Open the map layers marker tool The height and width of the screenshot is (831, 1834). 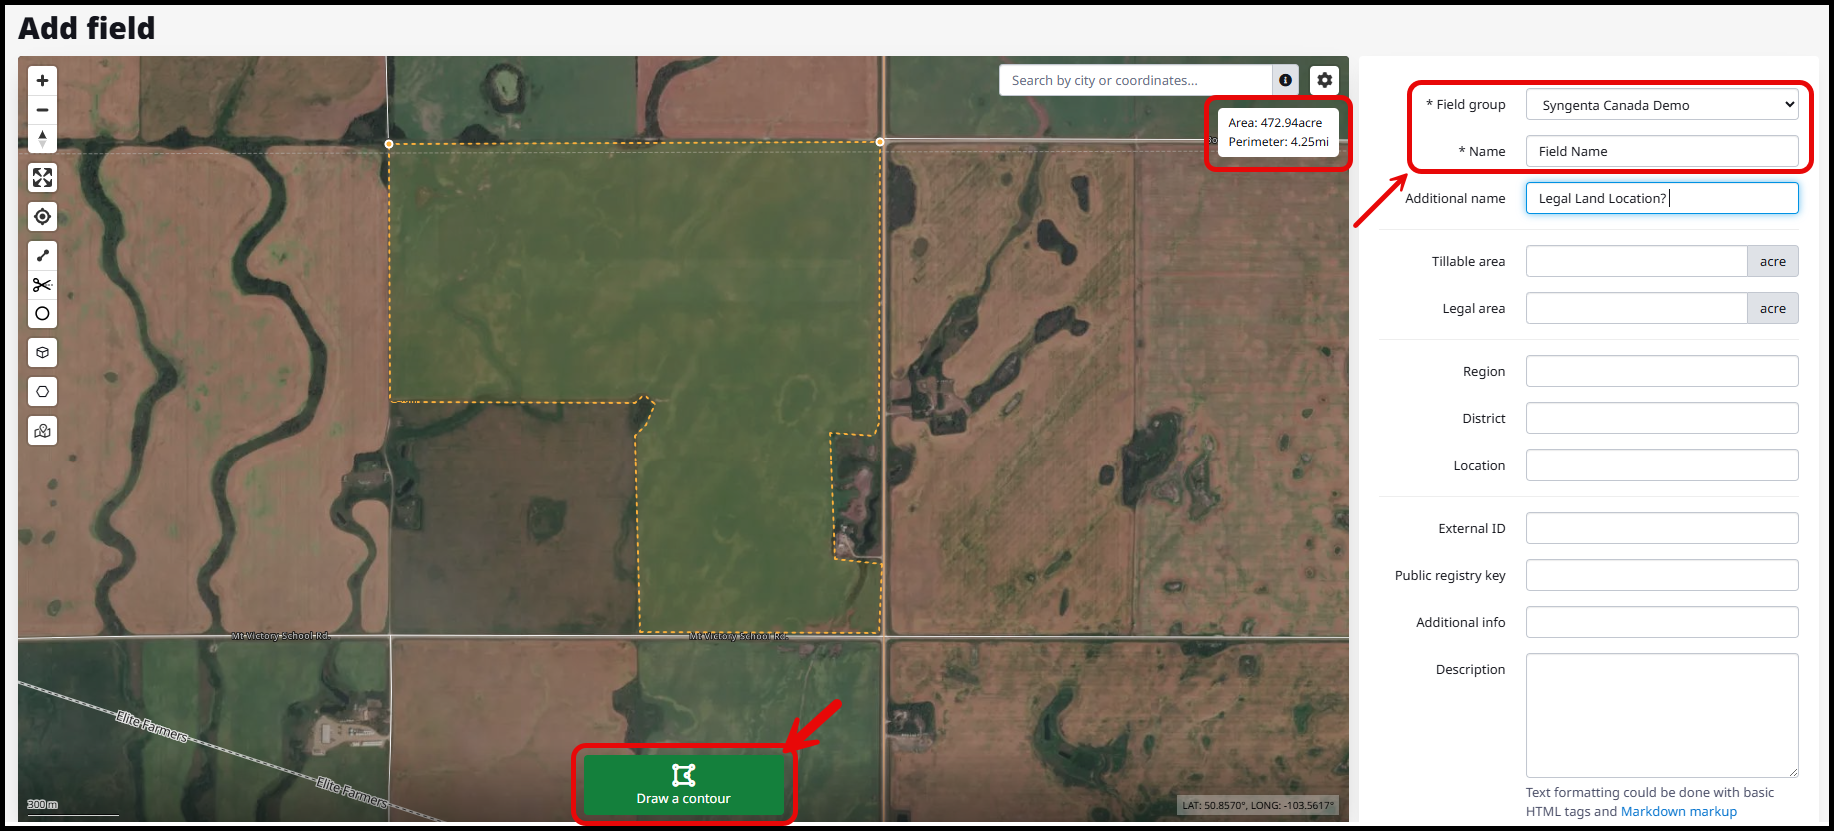click(42, 431)
